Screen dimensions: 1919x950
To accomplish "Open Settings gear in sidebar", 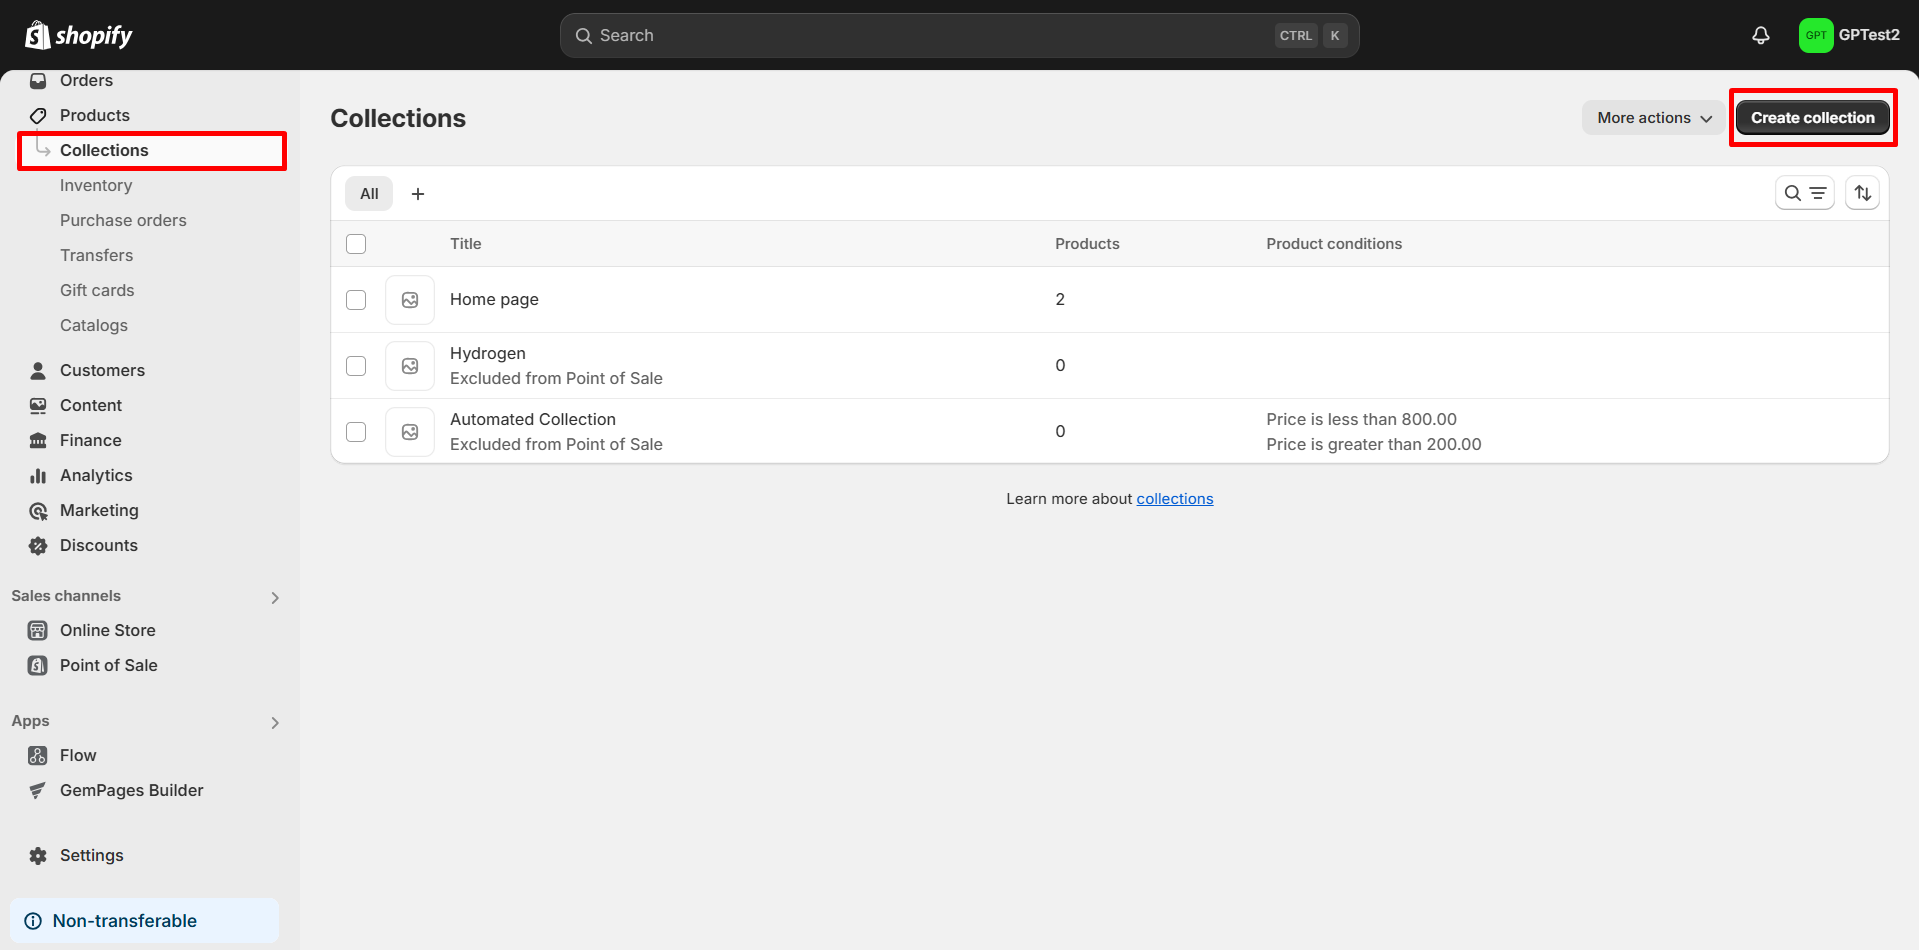I will [x=38, y=855].
